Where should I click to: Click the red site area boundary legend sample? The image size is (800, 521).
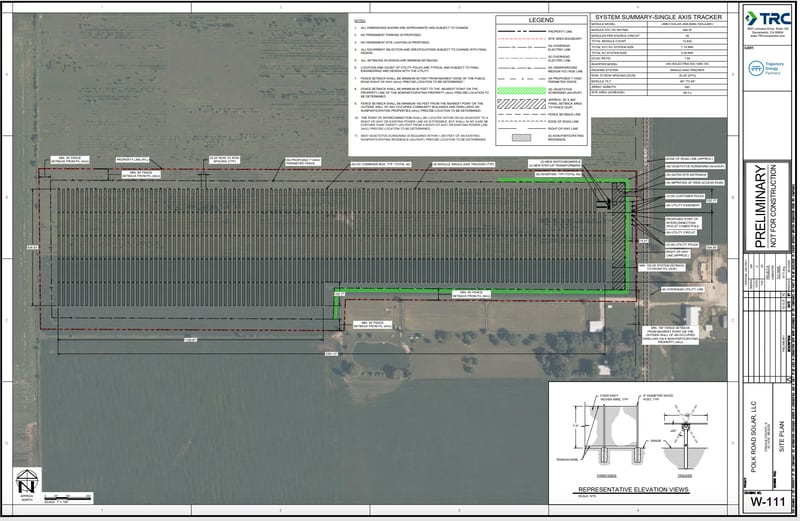tap(521, 39)
